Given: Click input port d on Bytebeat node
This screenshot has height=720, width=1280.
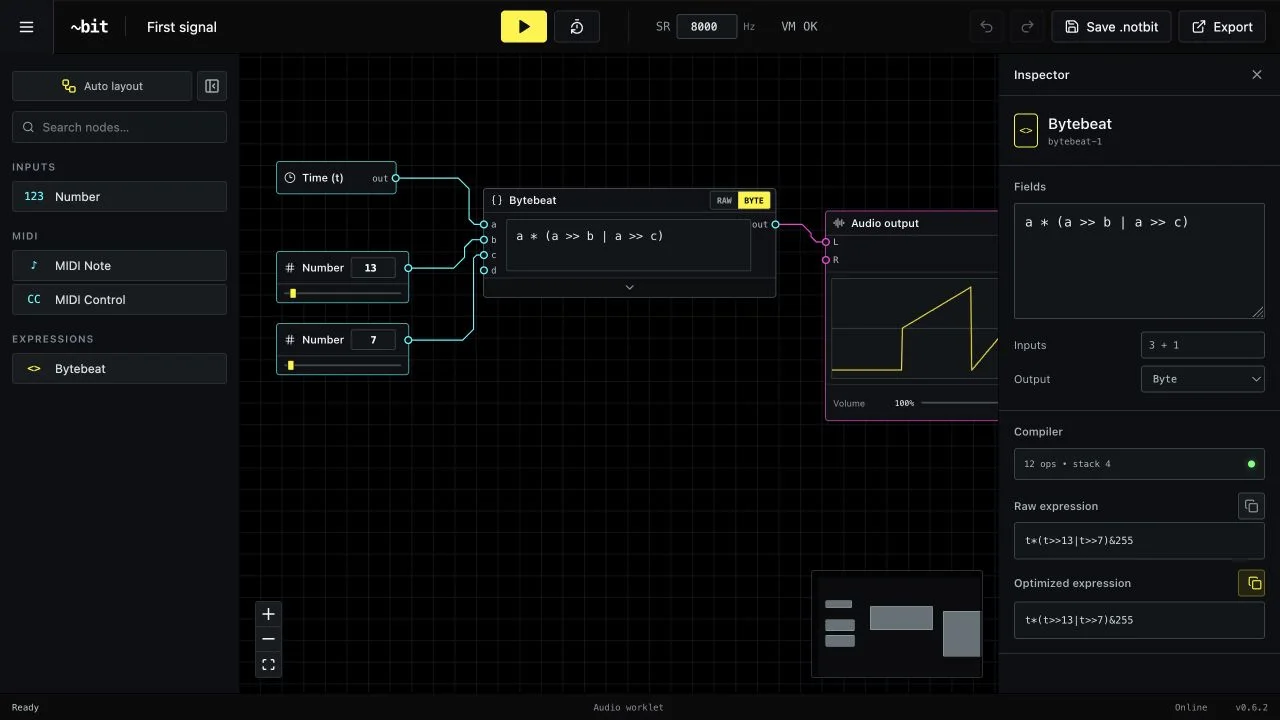Looking at the screenshot, I should [x=483, y=270].
